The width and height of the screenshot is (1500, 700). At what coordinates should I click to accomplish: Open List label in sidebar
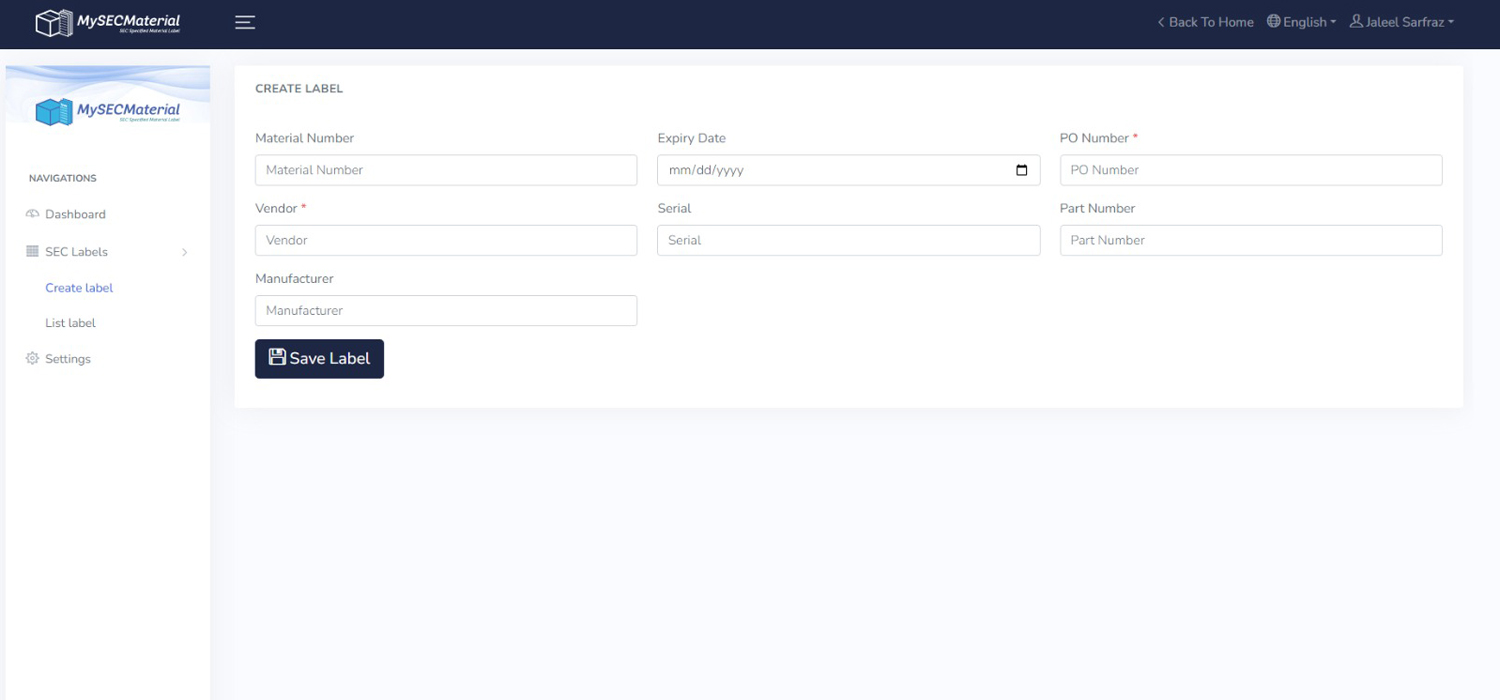point(70,323)
